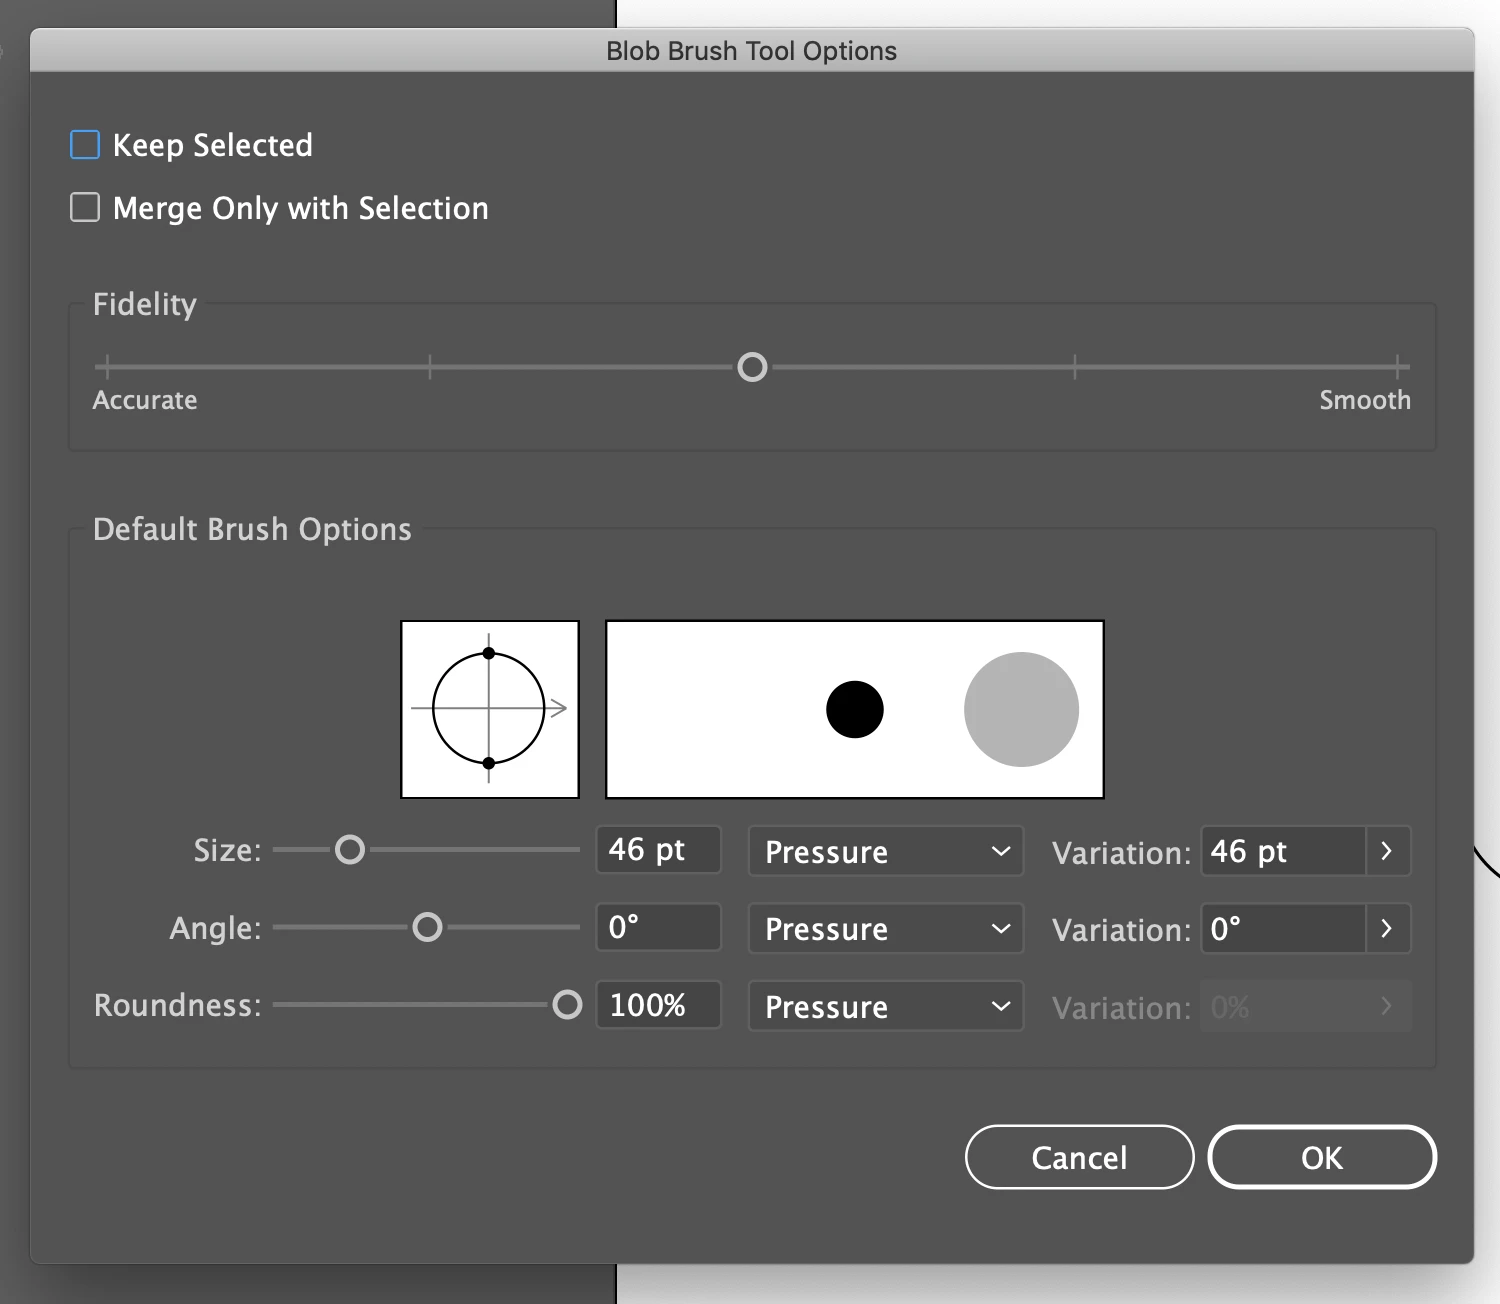The image size is (1500, 1304).
Task: Click the Size value field 46 pt
Action: click(658, 850)
